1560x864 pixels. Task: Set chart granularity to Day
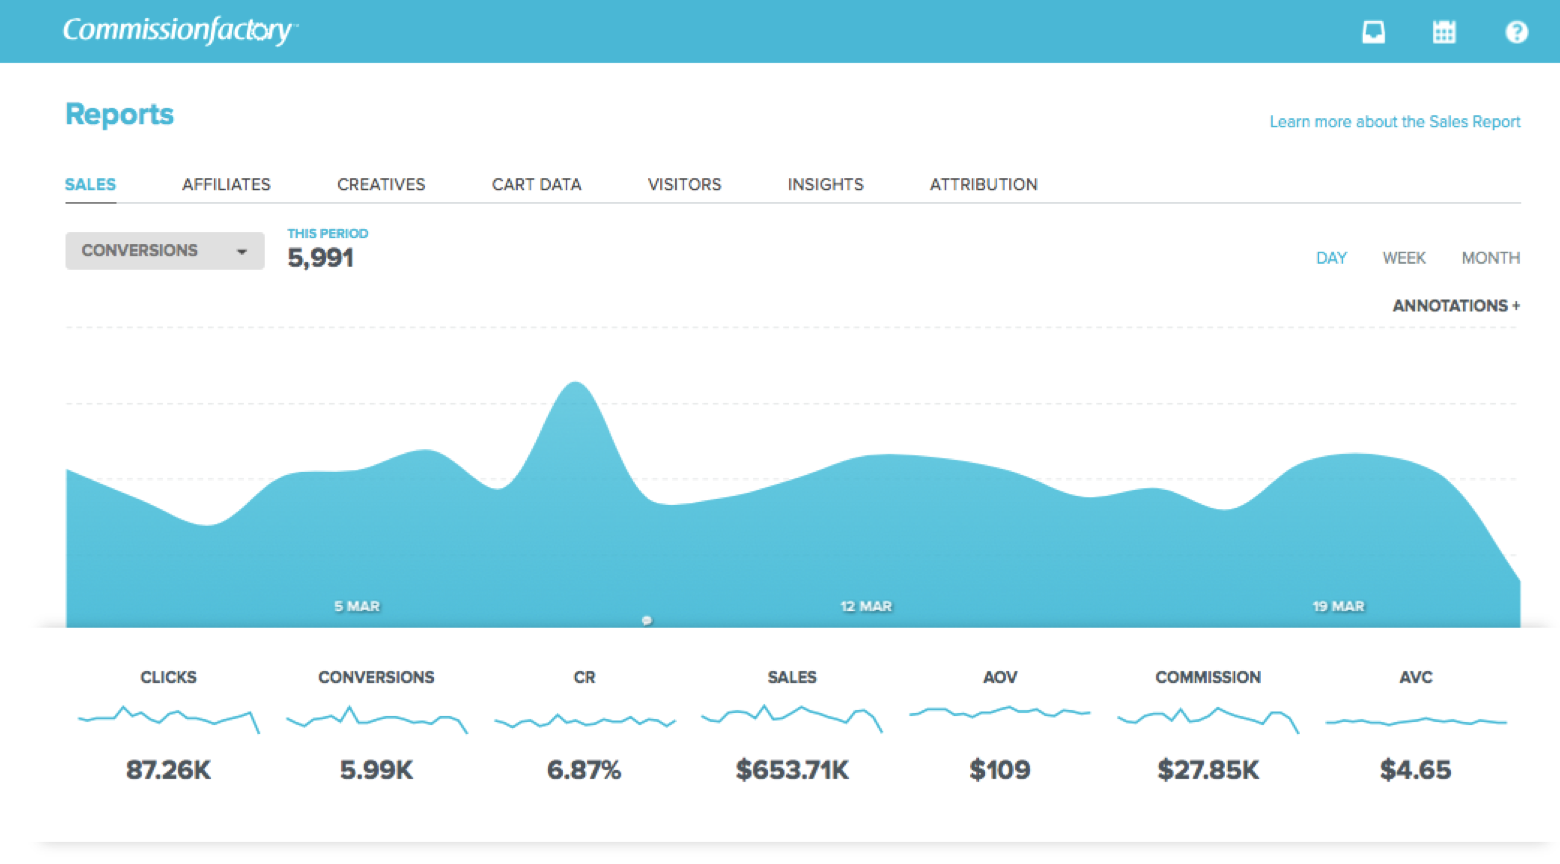[1331, 258]
